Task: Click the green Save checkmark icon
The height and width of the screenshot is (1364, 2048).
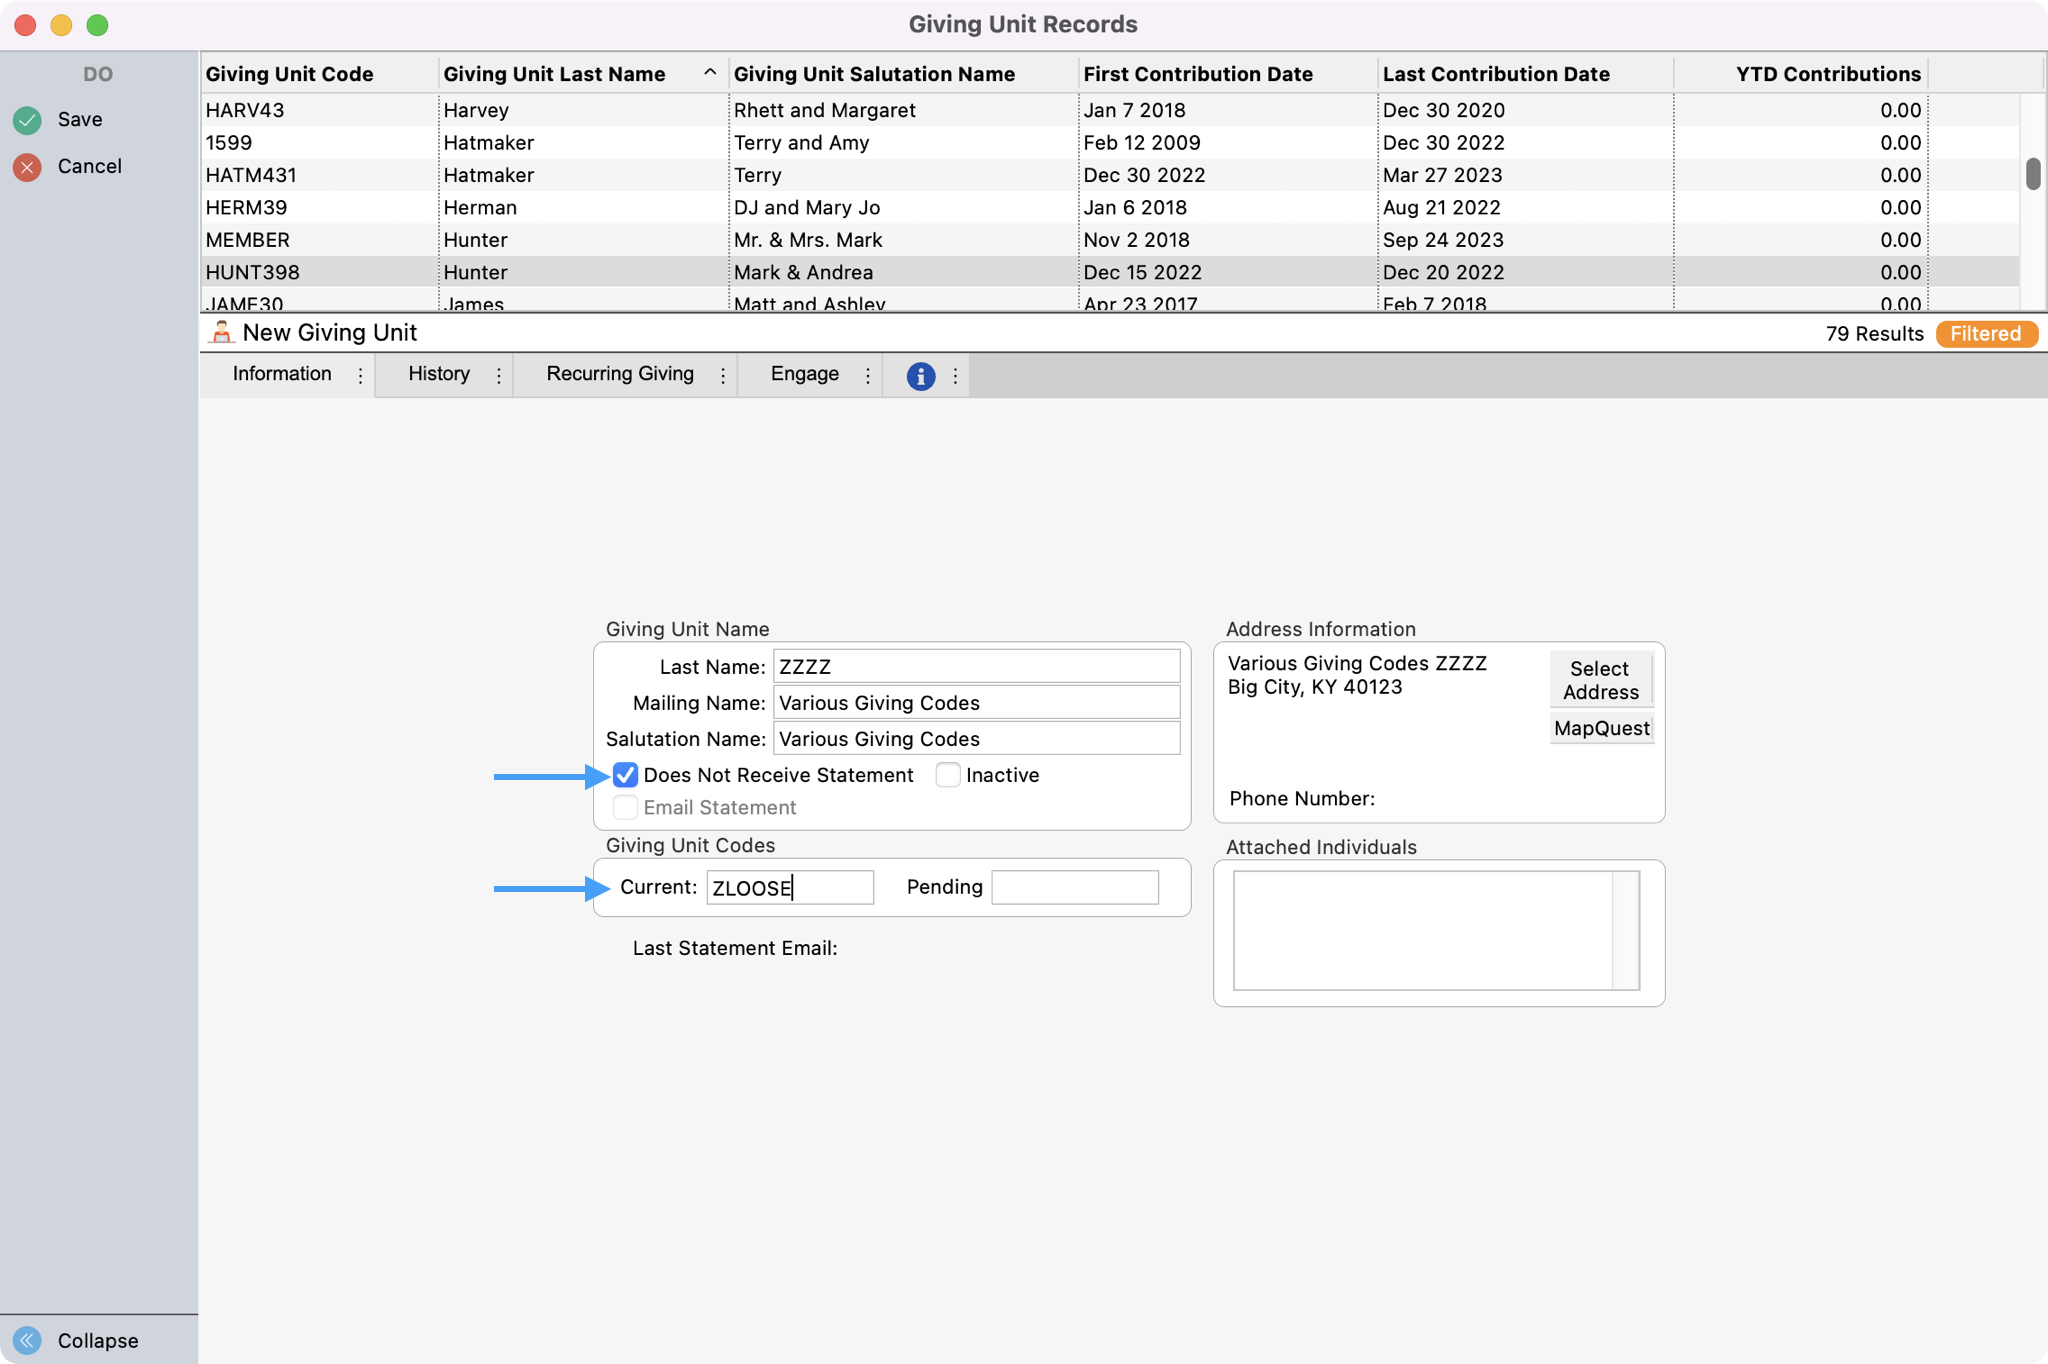Action: click(27, 120)
